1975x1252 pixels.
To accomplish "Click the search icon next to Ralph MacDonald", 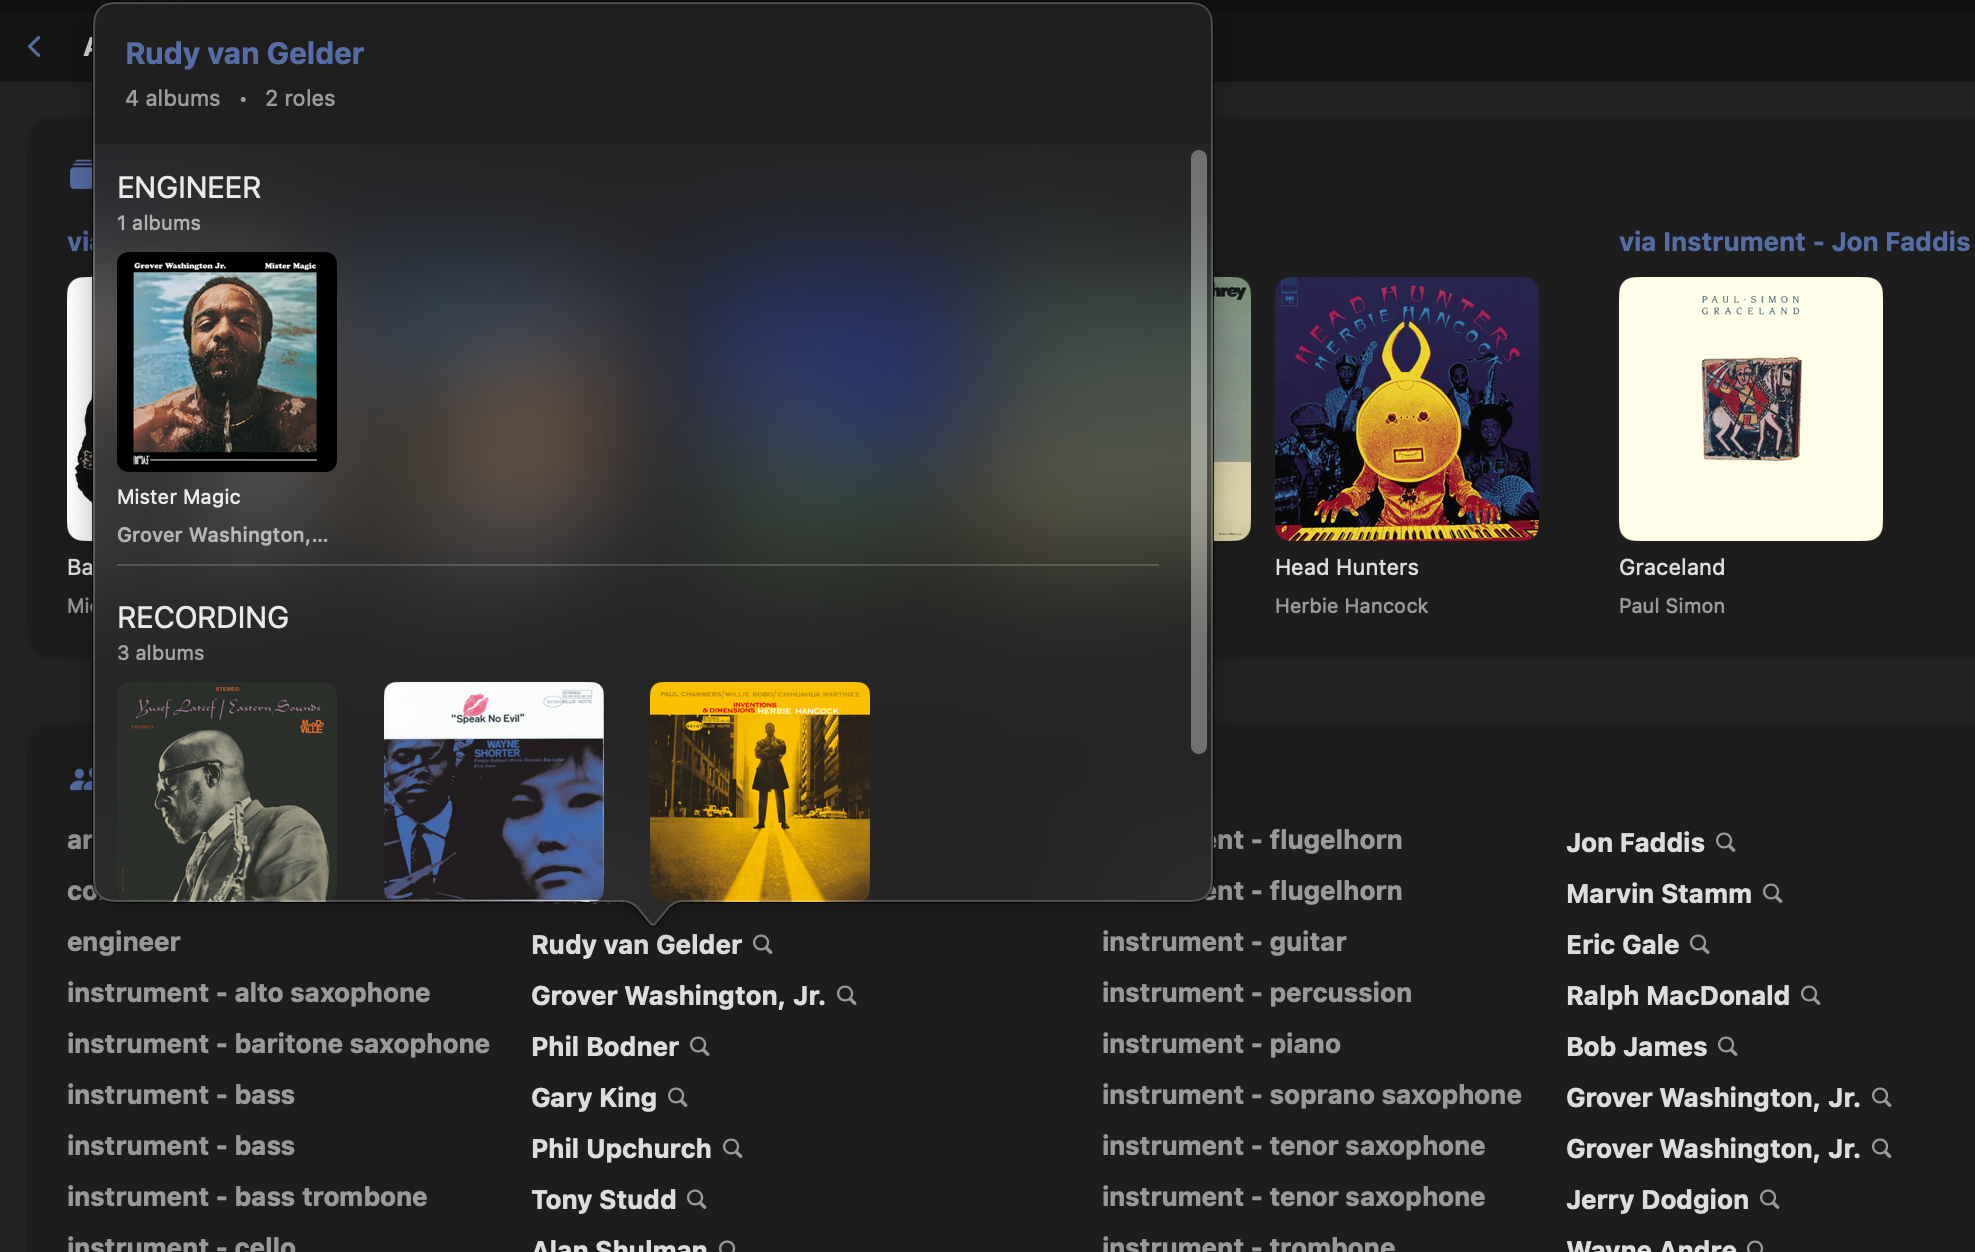I will pyautogui.click(x=1811, y=995).
